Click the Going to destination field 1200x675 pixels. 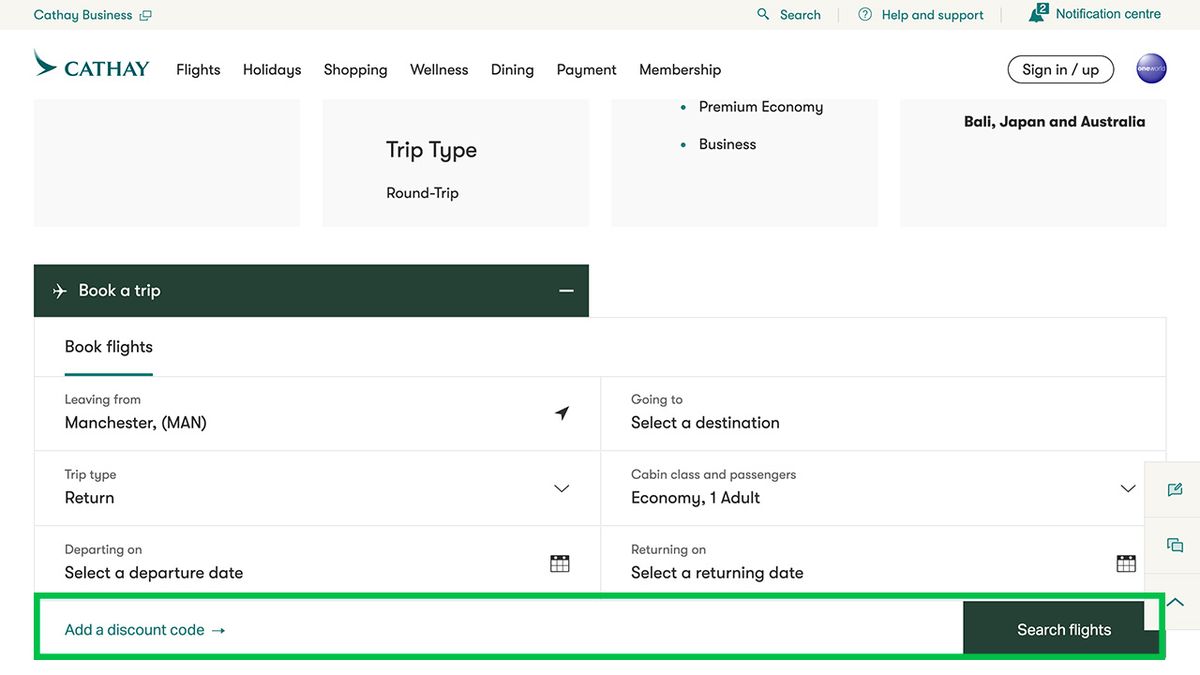coord(705,422)
